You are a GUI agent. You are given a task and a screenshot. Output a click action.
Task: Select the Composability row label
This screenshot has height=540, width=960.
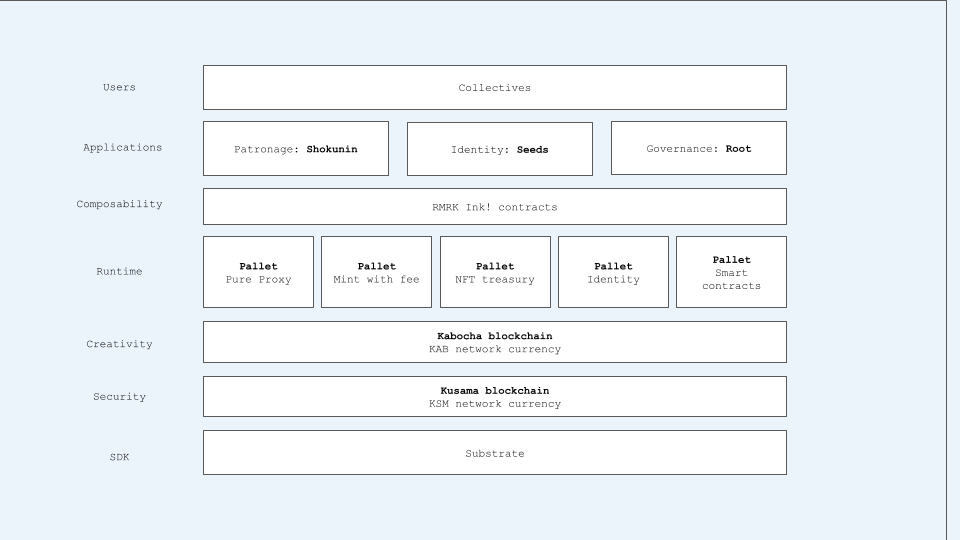[x=119, y=204]
